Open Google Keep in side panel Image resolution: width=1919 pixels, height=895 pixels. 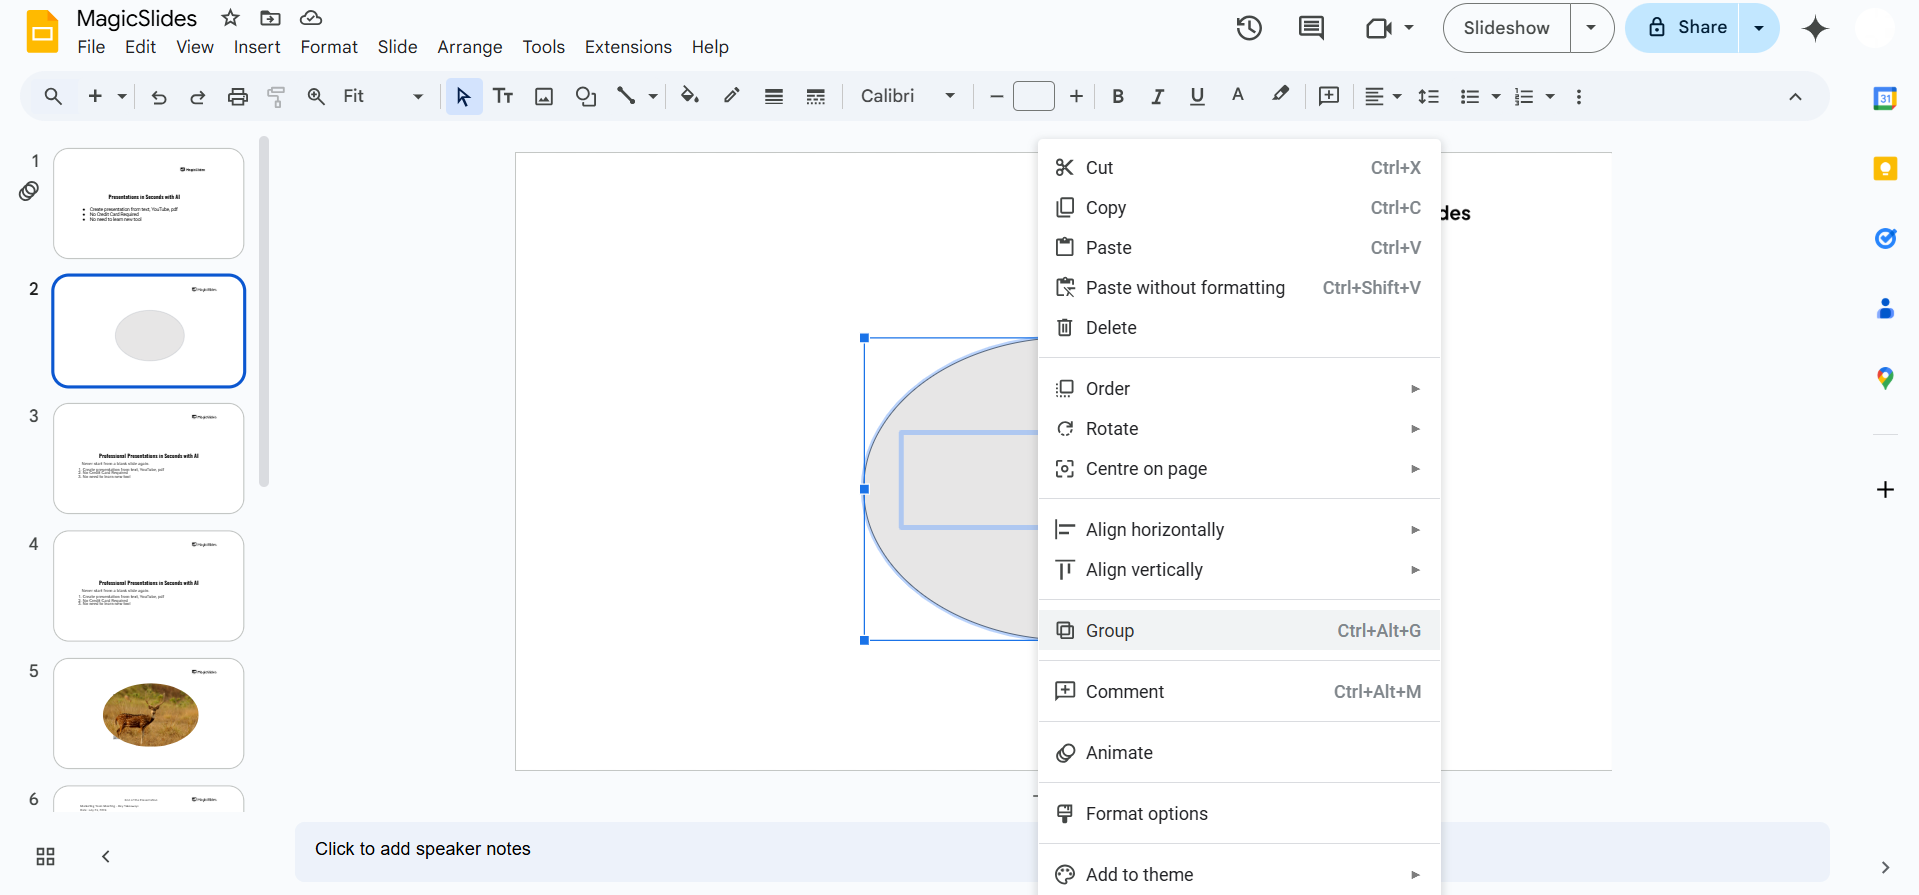(x=1885, y=168)
